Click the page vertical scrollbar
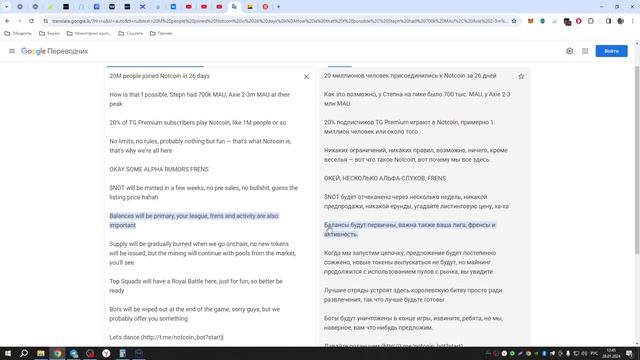 click(637, 159)
